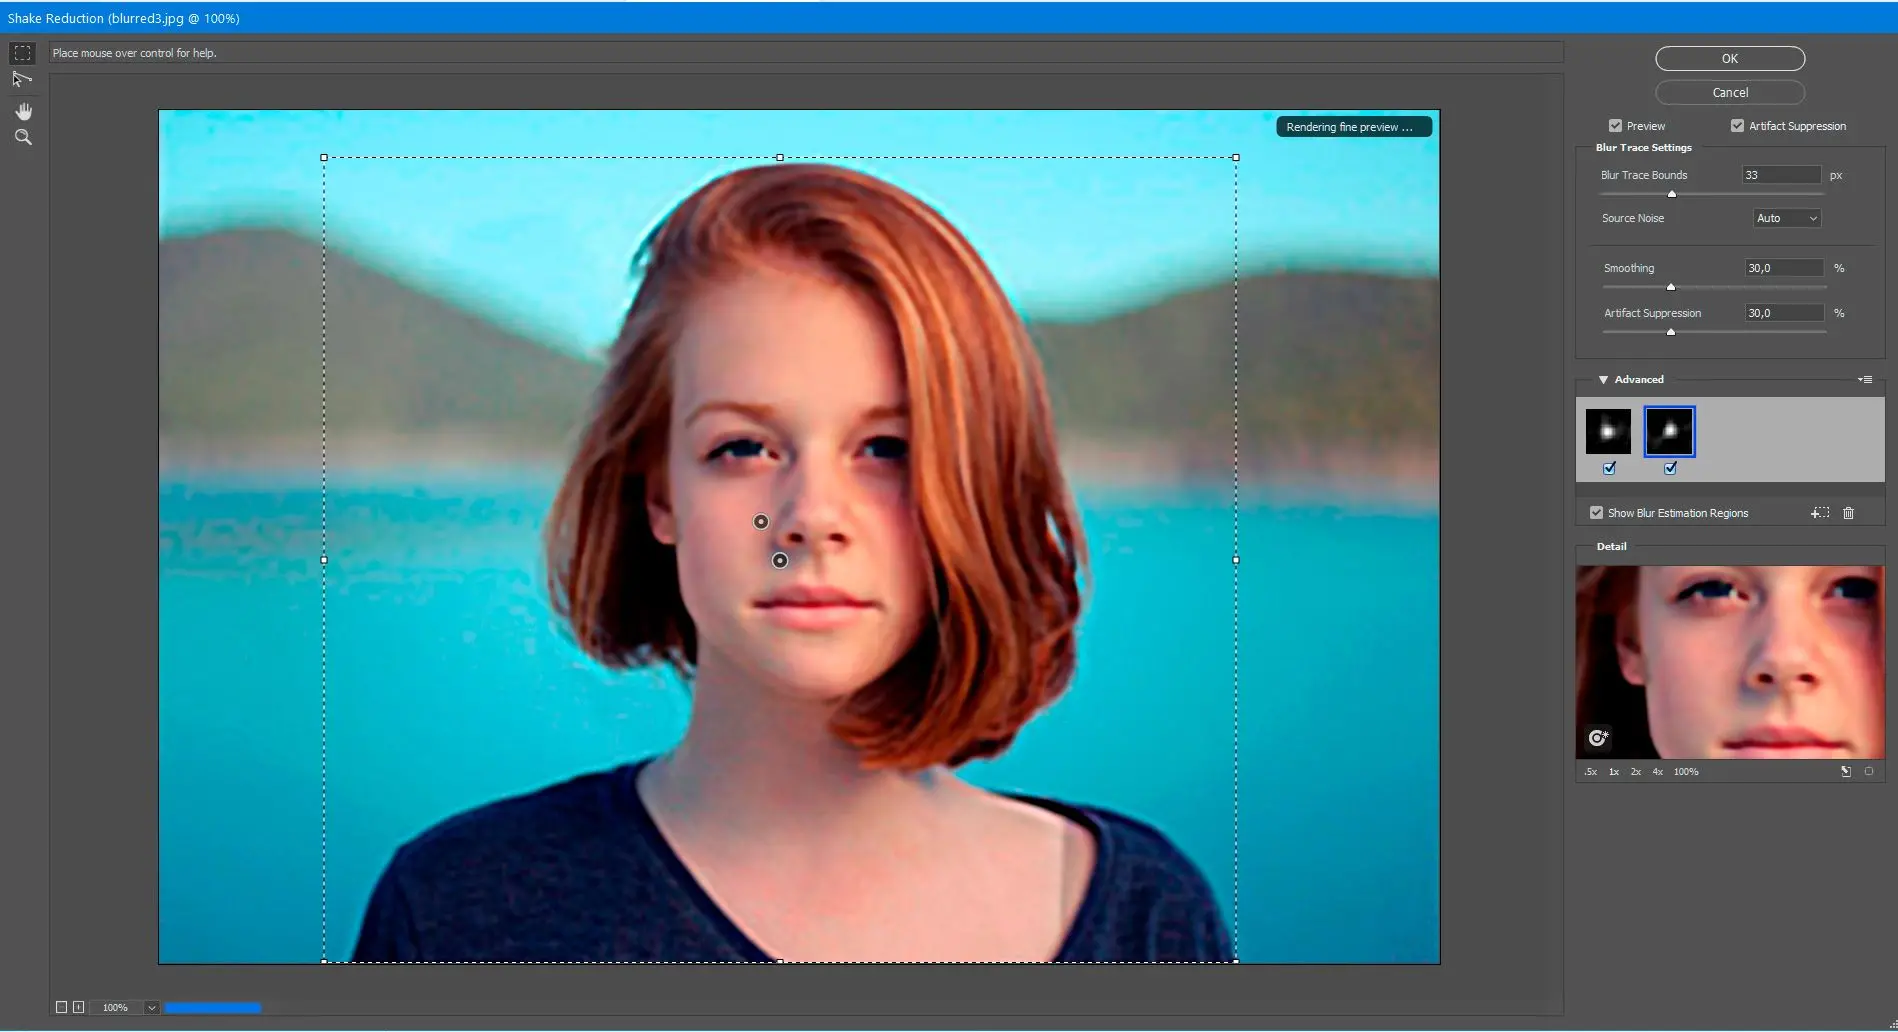1898x1032 pixels.
Task: Uncheck the second blur trace checkbox
Action: pyautogui.click(x=1670, y=468)
